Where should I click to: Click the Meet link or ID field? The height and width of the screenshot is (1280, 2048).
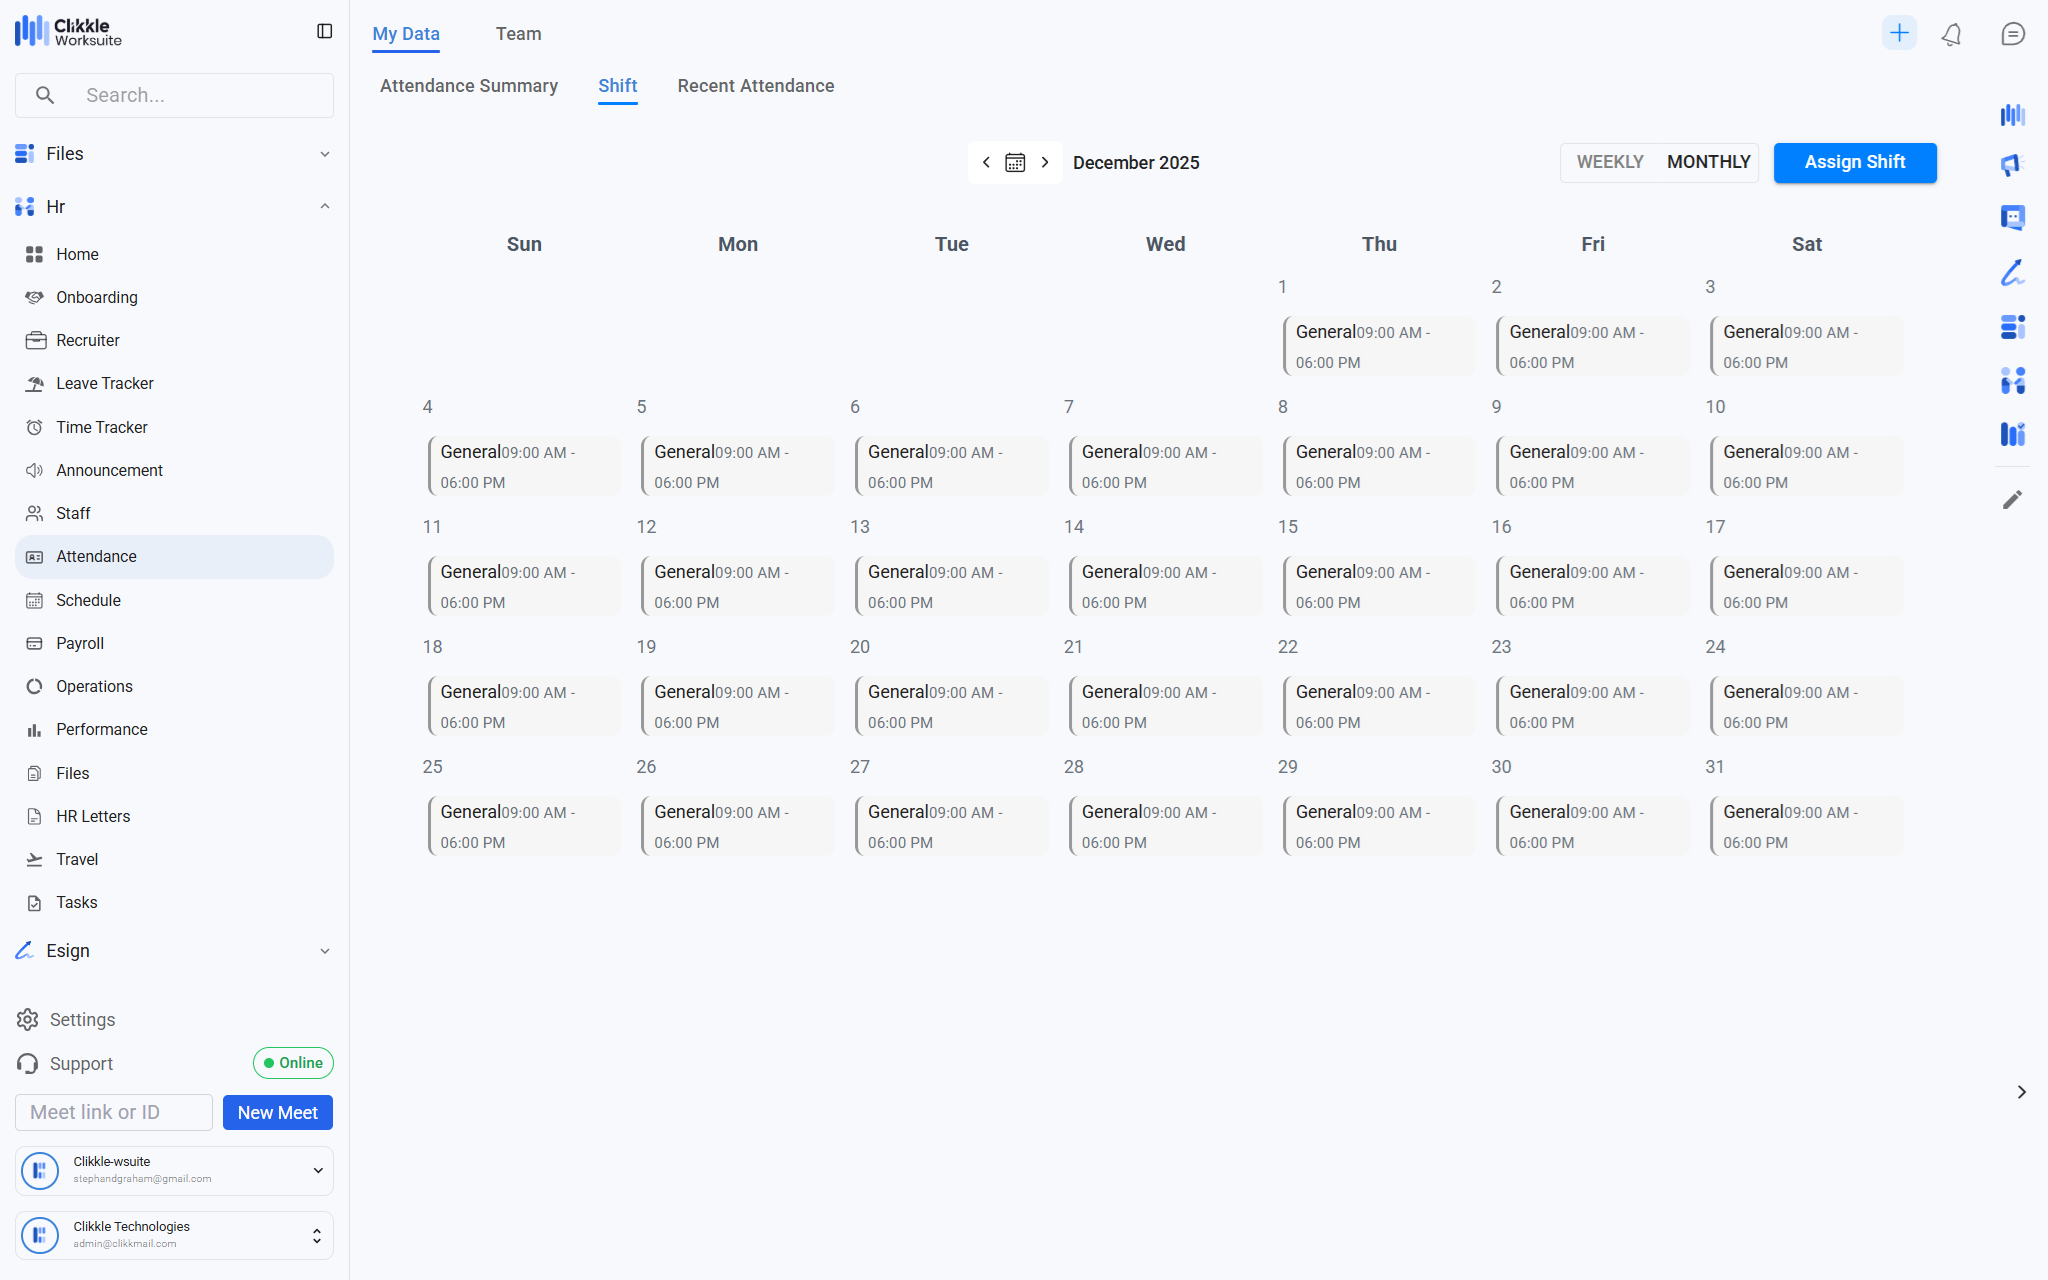[x=114, y=1113]
